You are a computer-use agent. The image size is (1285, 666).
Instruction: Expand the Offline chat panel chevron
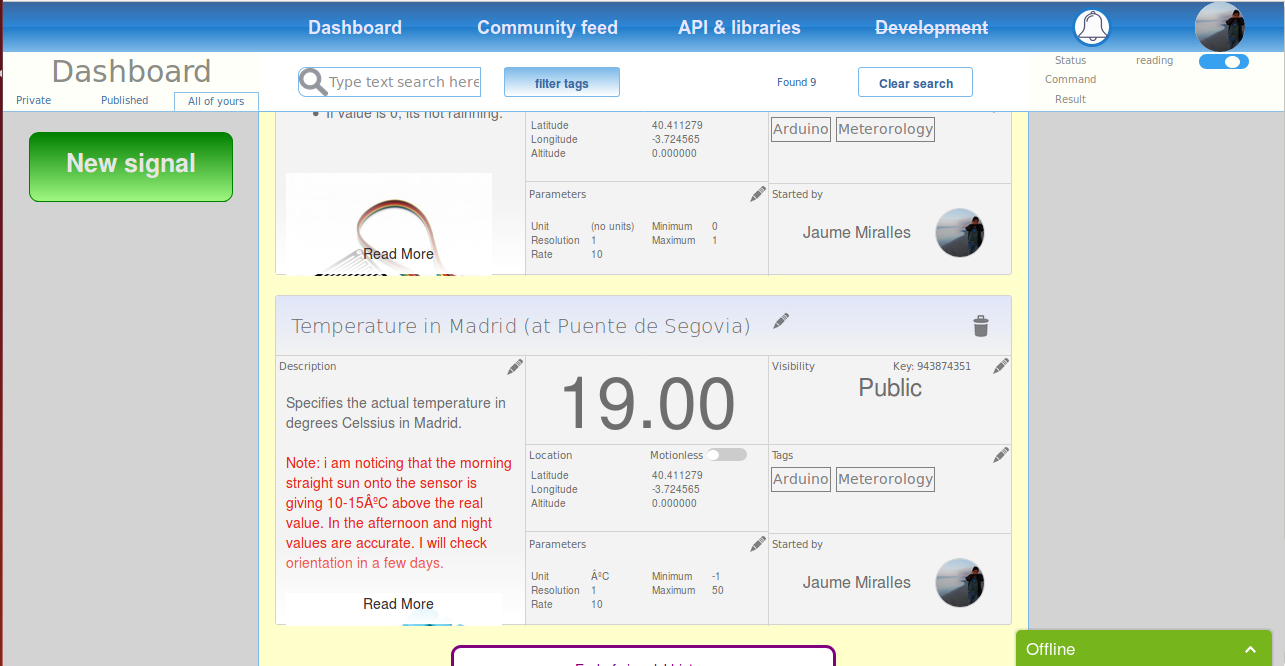point(1250,649)
